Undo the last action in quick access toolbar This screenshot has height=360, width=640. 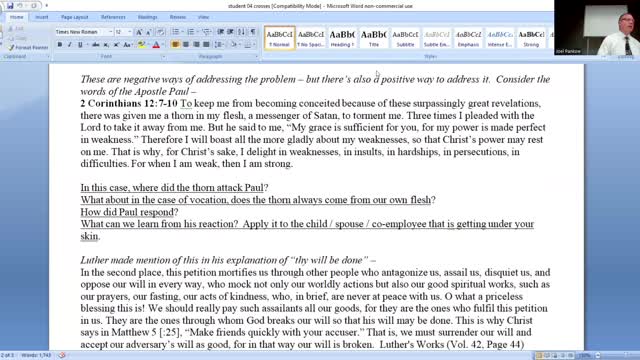pyautogui.click(x=20, y=6)
